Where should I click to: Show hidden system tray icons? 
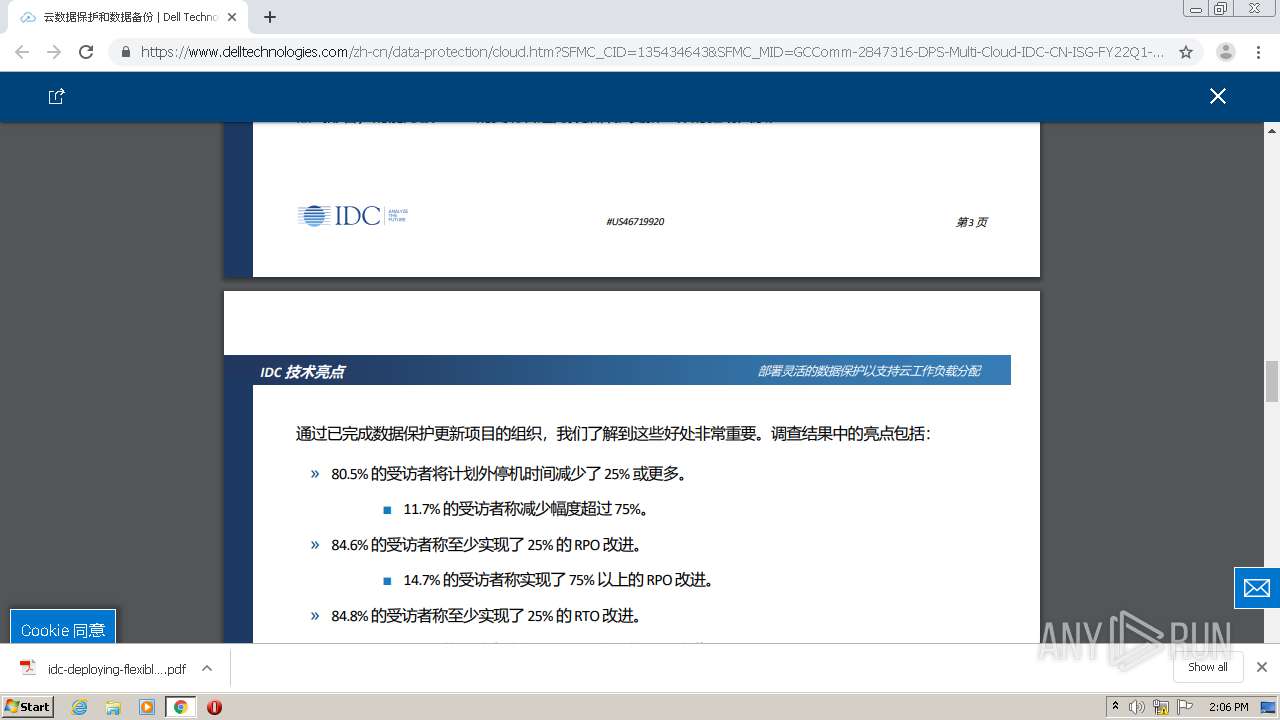(1116, 707)
